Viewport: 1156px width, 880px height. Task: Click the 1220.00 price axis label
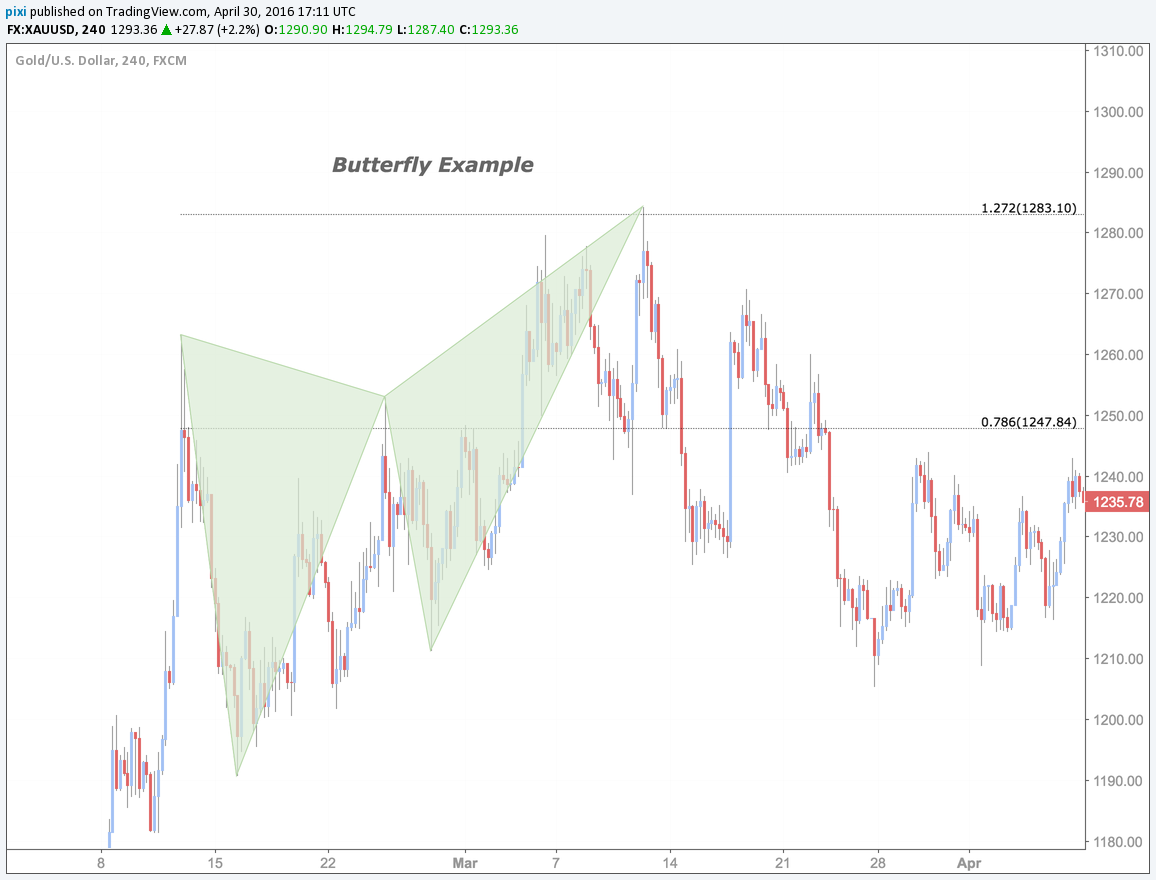1118,598
